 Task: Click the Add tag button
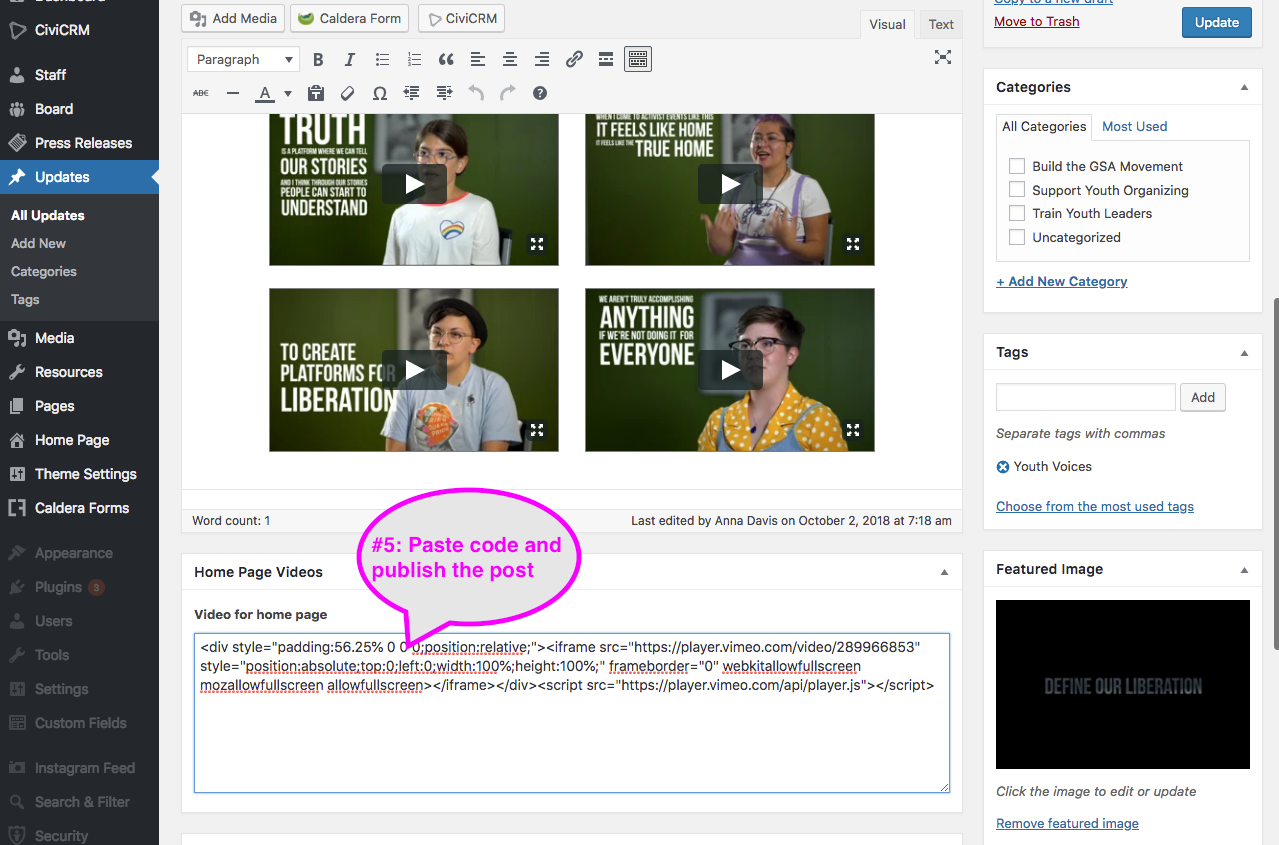click(1203, 397)
